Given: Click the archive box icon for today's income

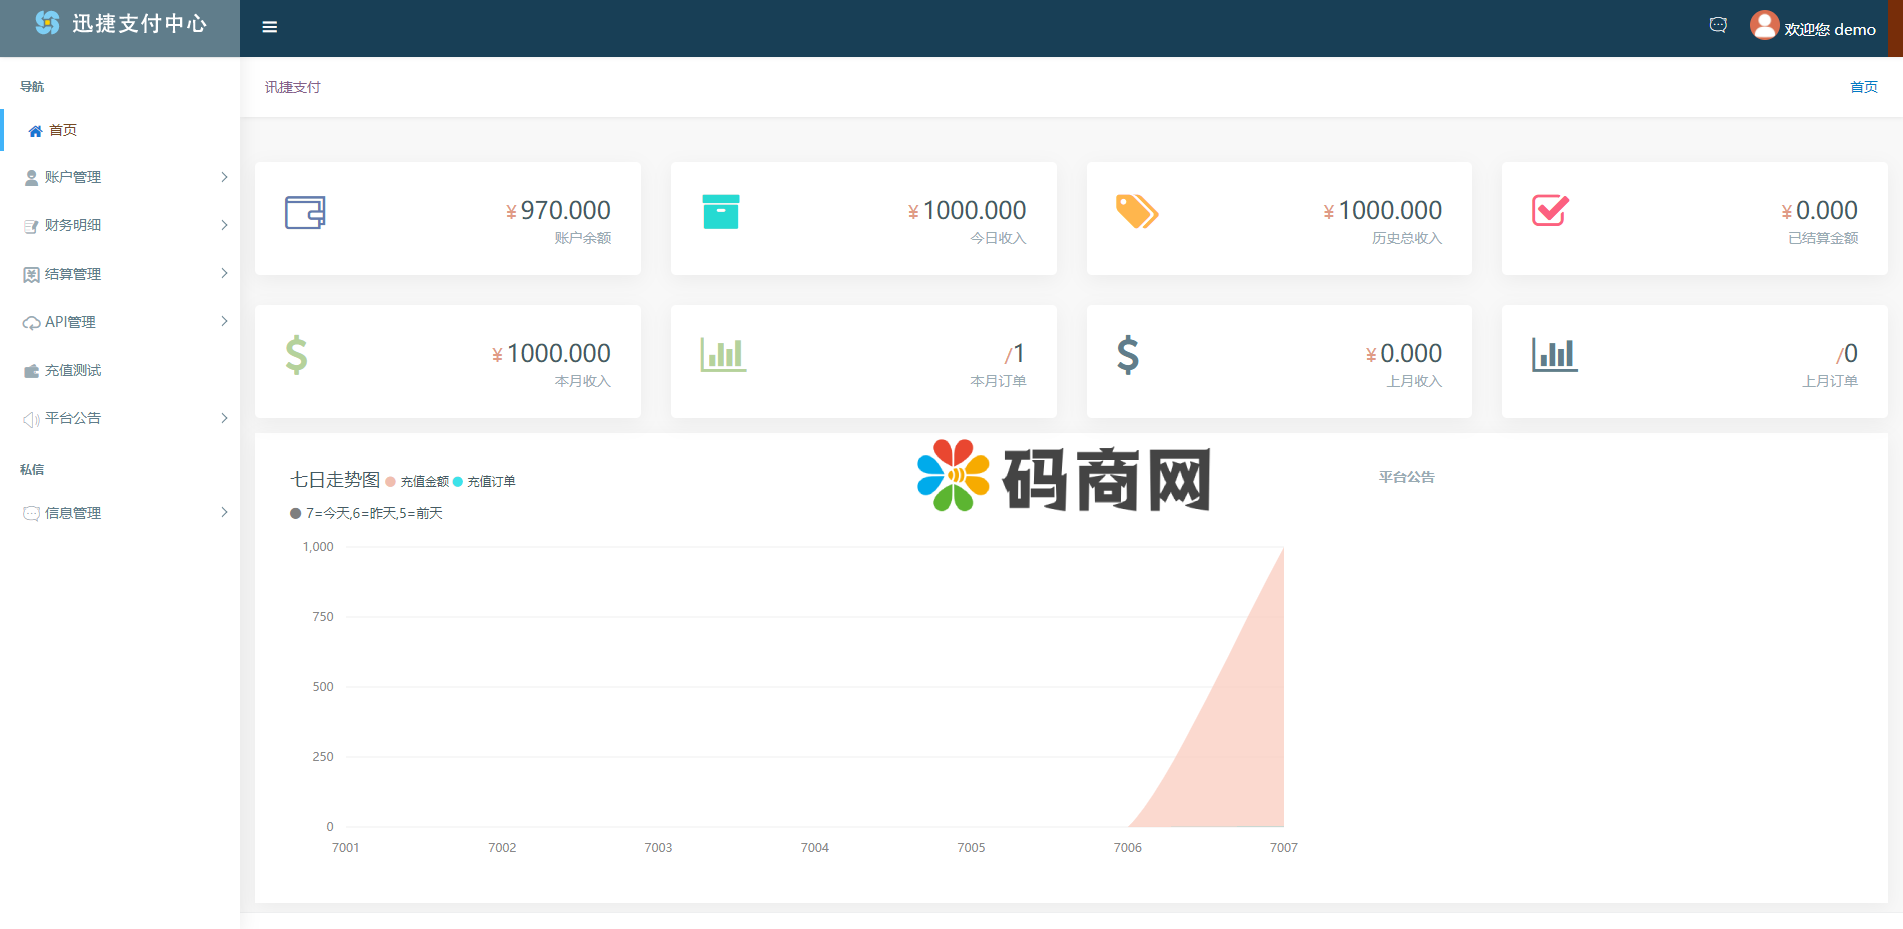Looking at the screenshot, I should click(720, 212).
